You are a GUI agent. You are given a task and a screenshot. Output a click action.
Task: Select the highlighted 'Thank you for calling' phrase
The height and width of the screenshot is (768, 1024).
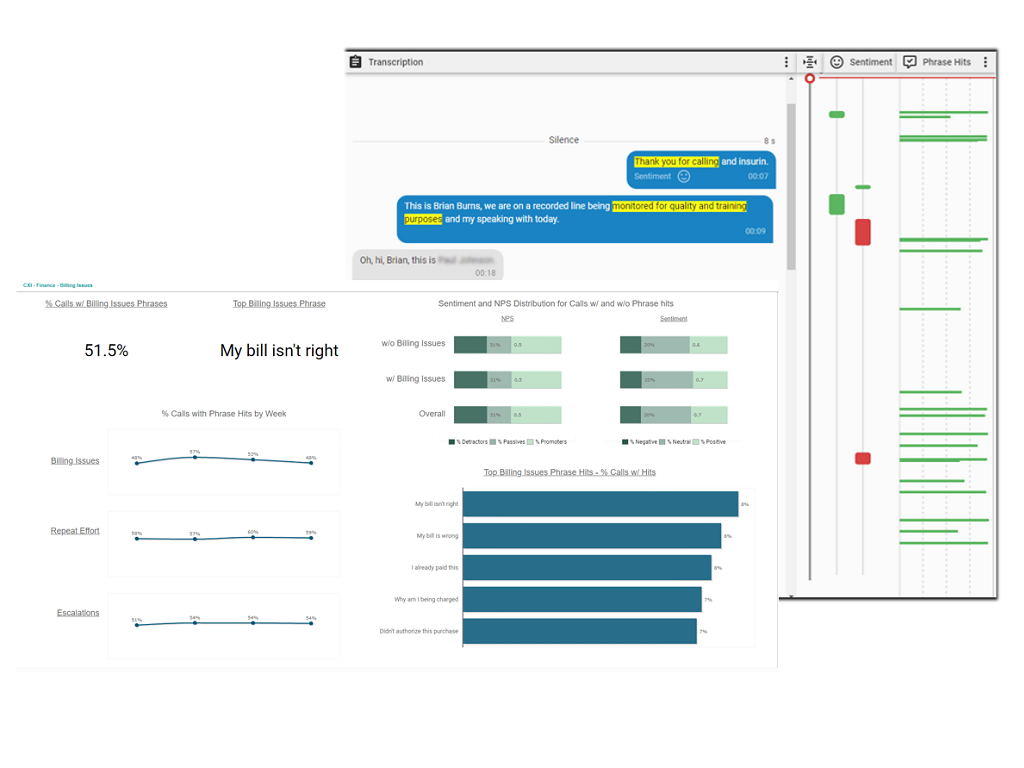tap(676, 161)
